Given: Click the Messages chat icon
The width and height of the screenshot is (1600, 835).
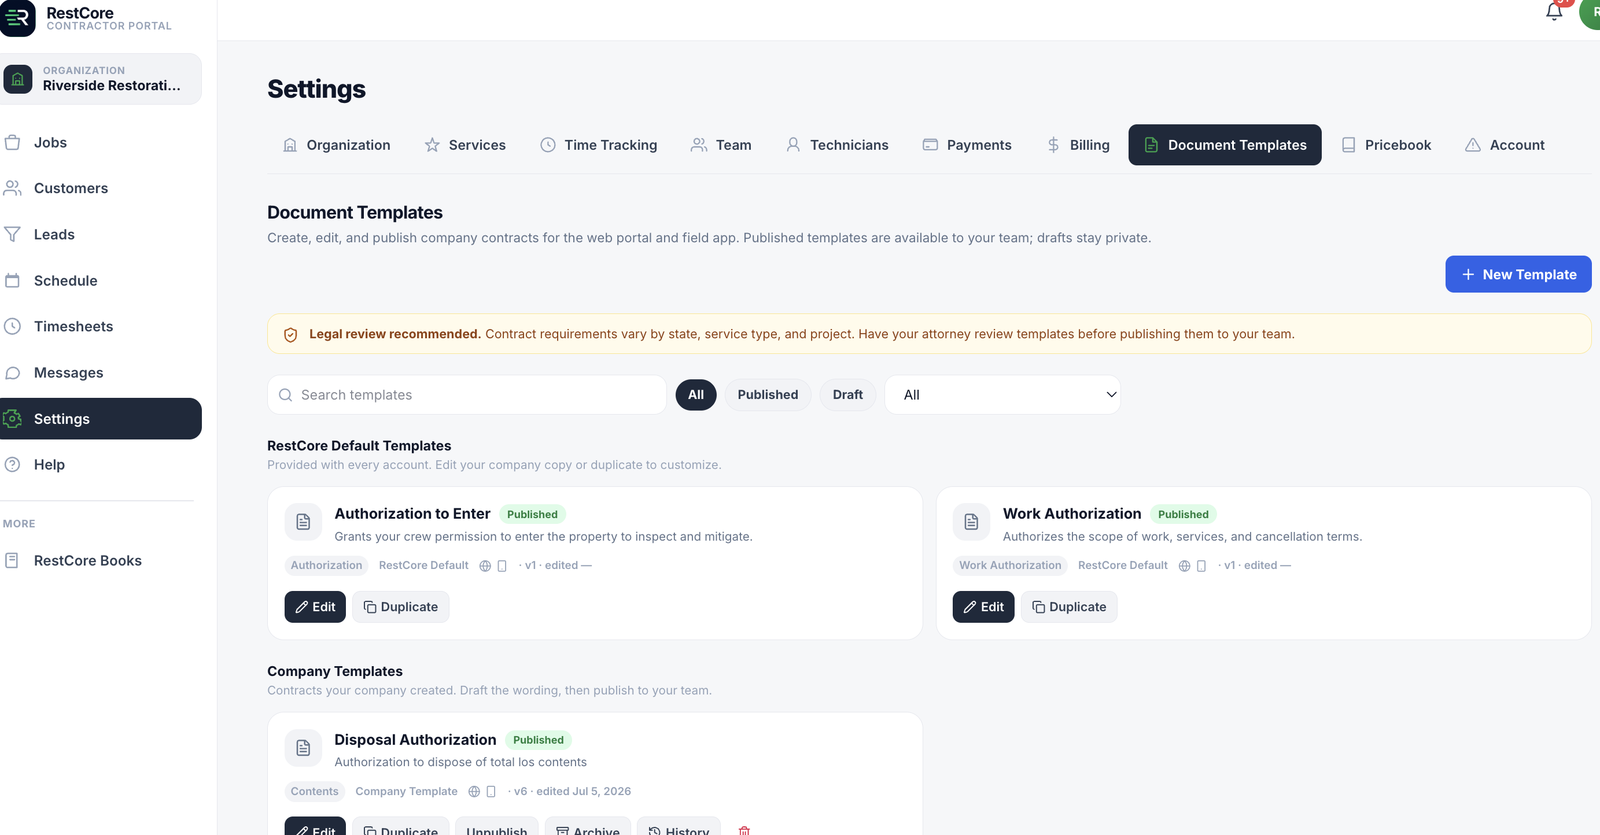Looking at the screenshot, I should tap(13, 373).
